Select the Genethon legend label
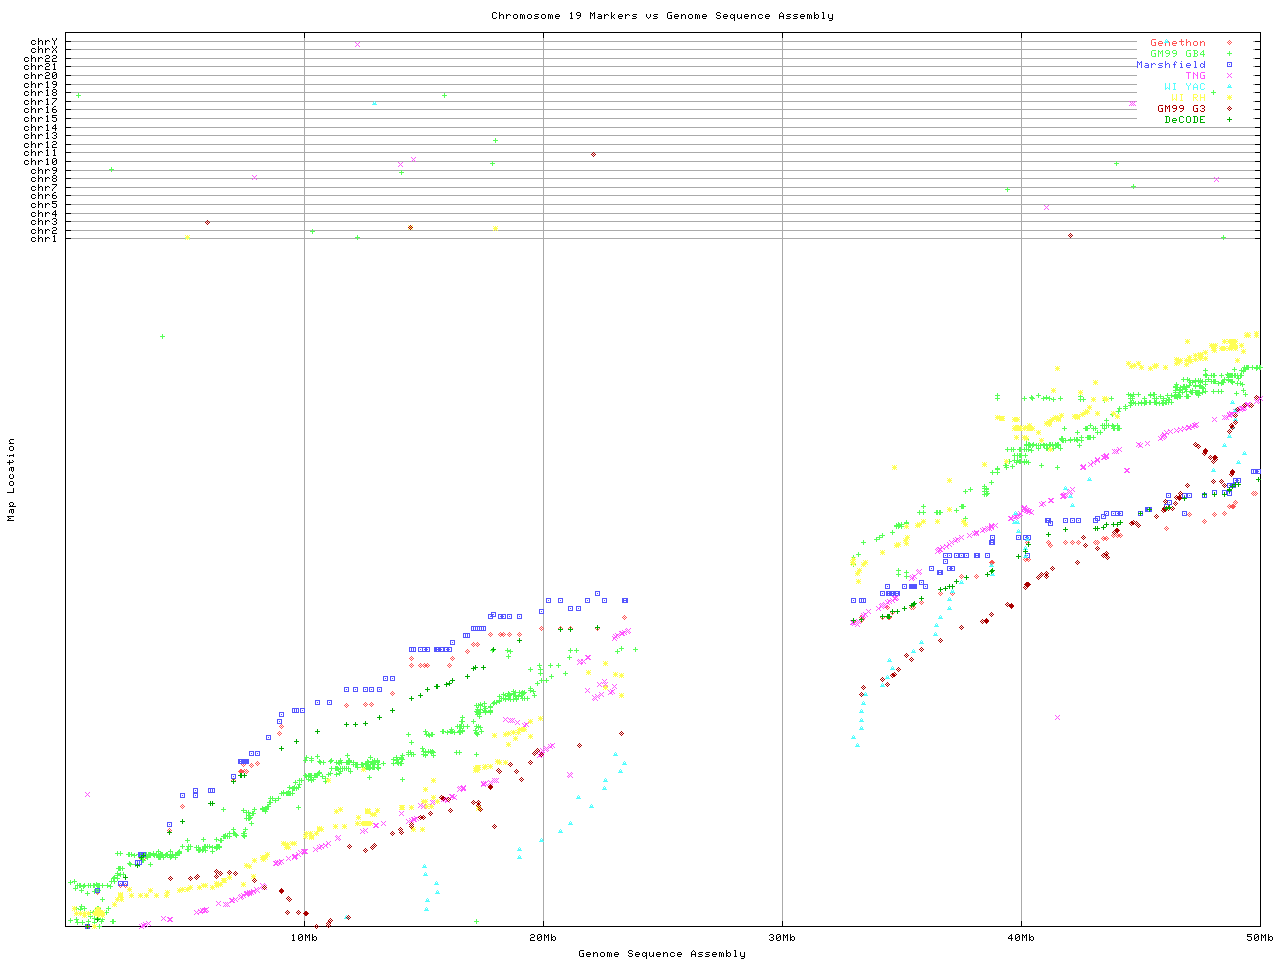This screenshot has width=1280, height=960. [1177, 43]
